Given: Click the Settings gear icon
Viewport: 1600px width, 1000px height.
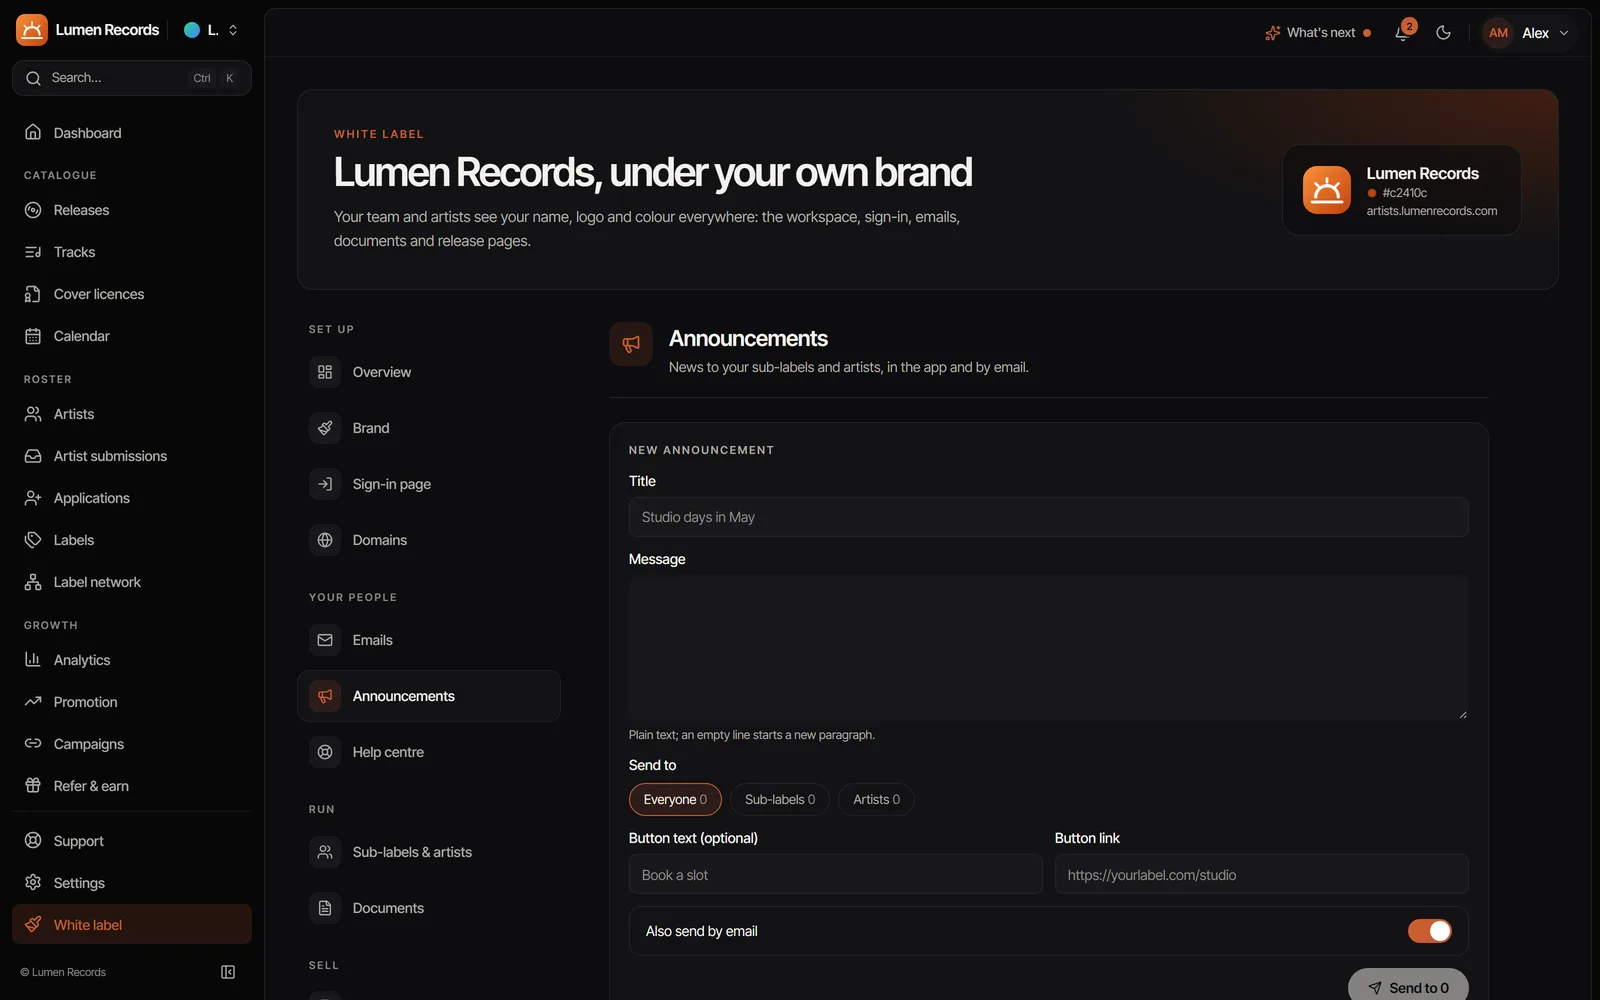Looking at the screenshot, I should [33, 883].
